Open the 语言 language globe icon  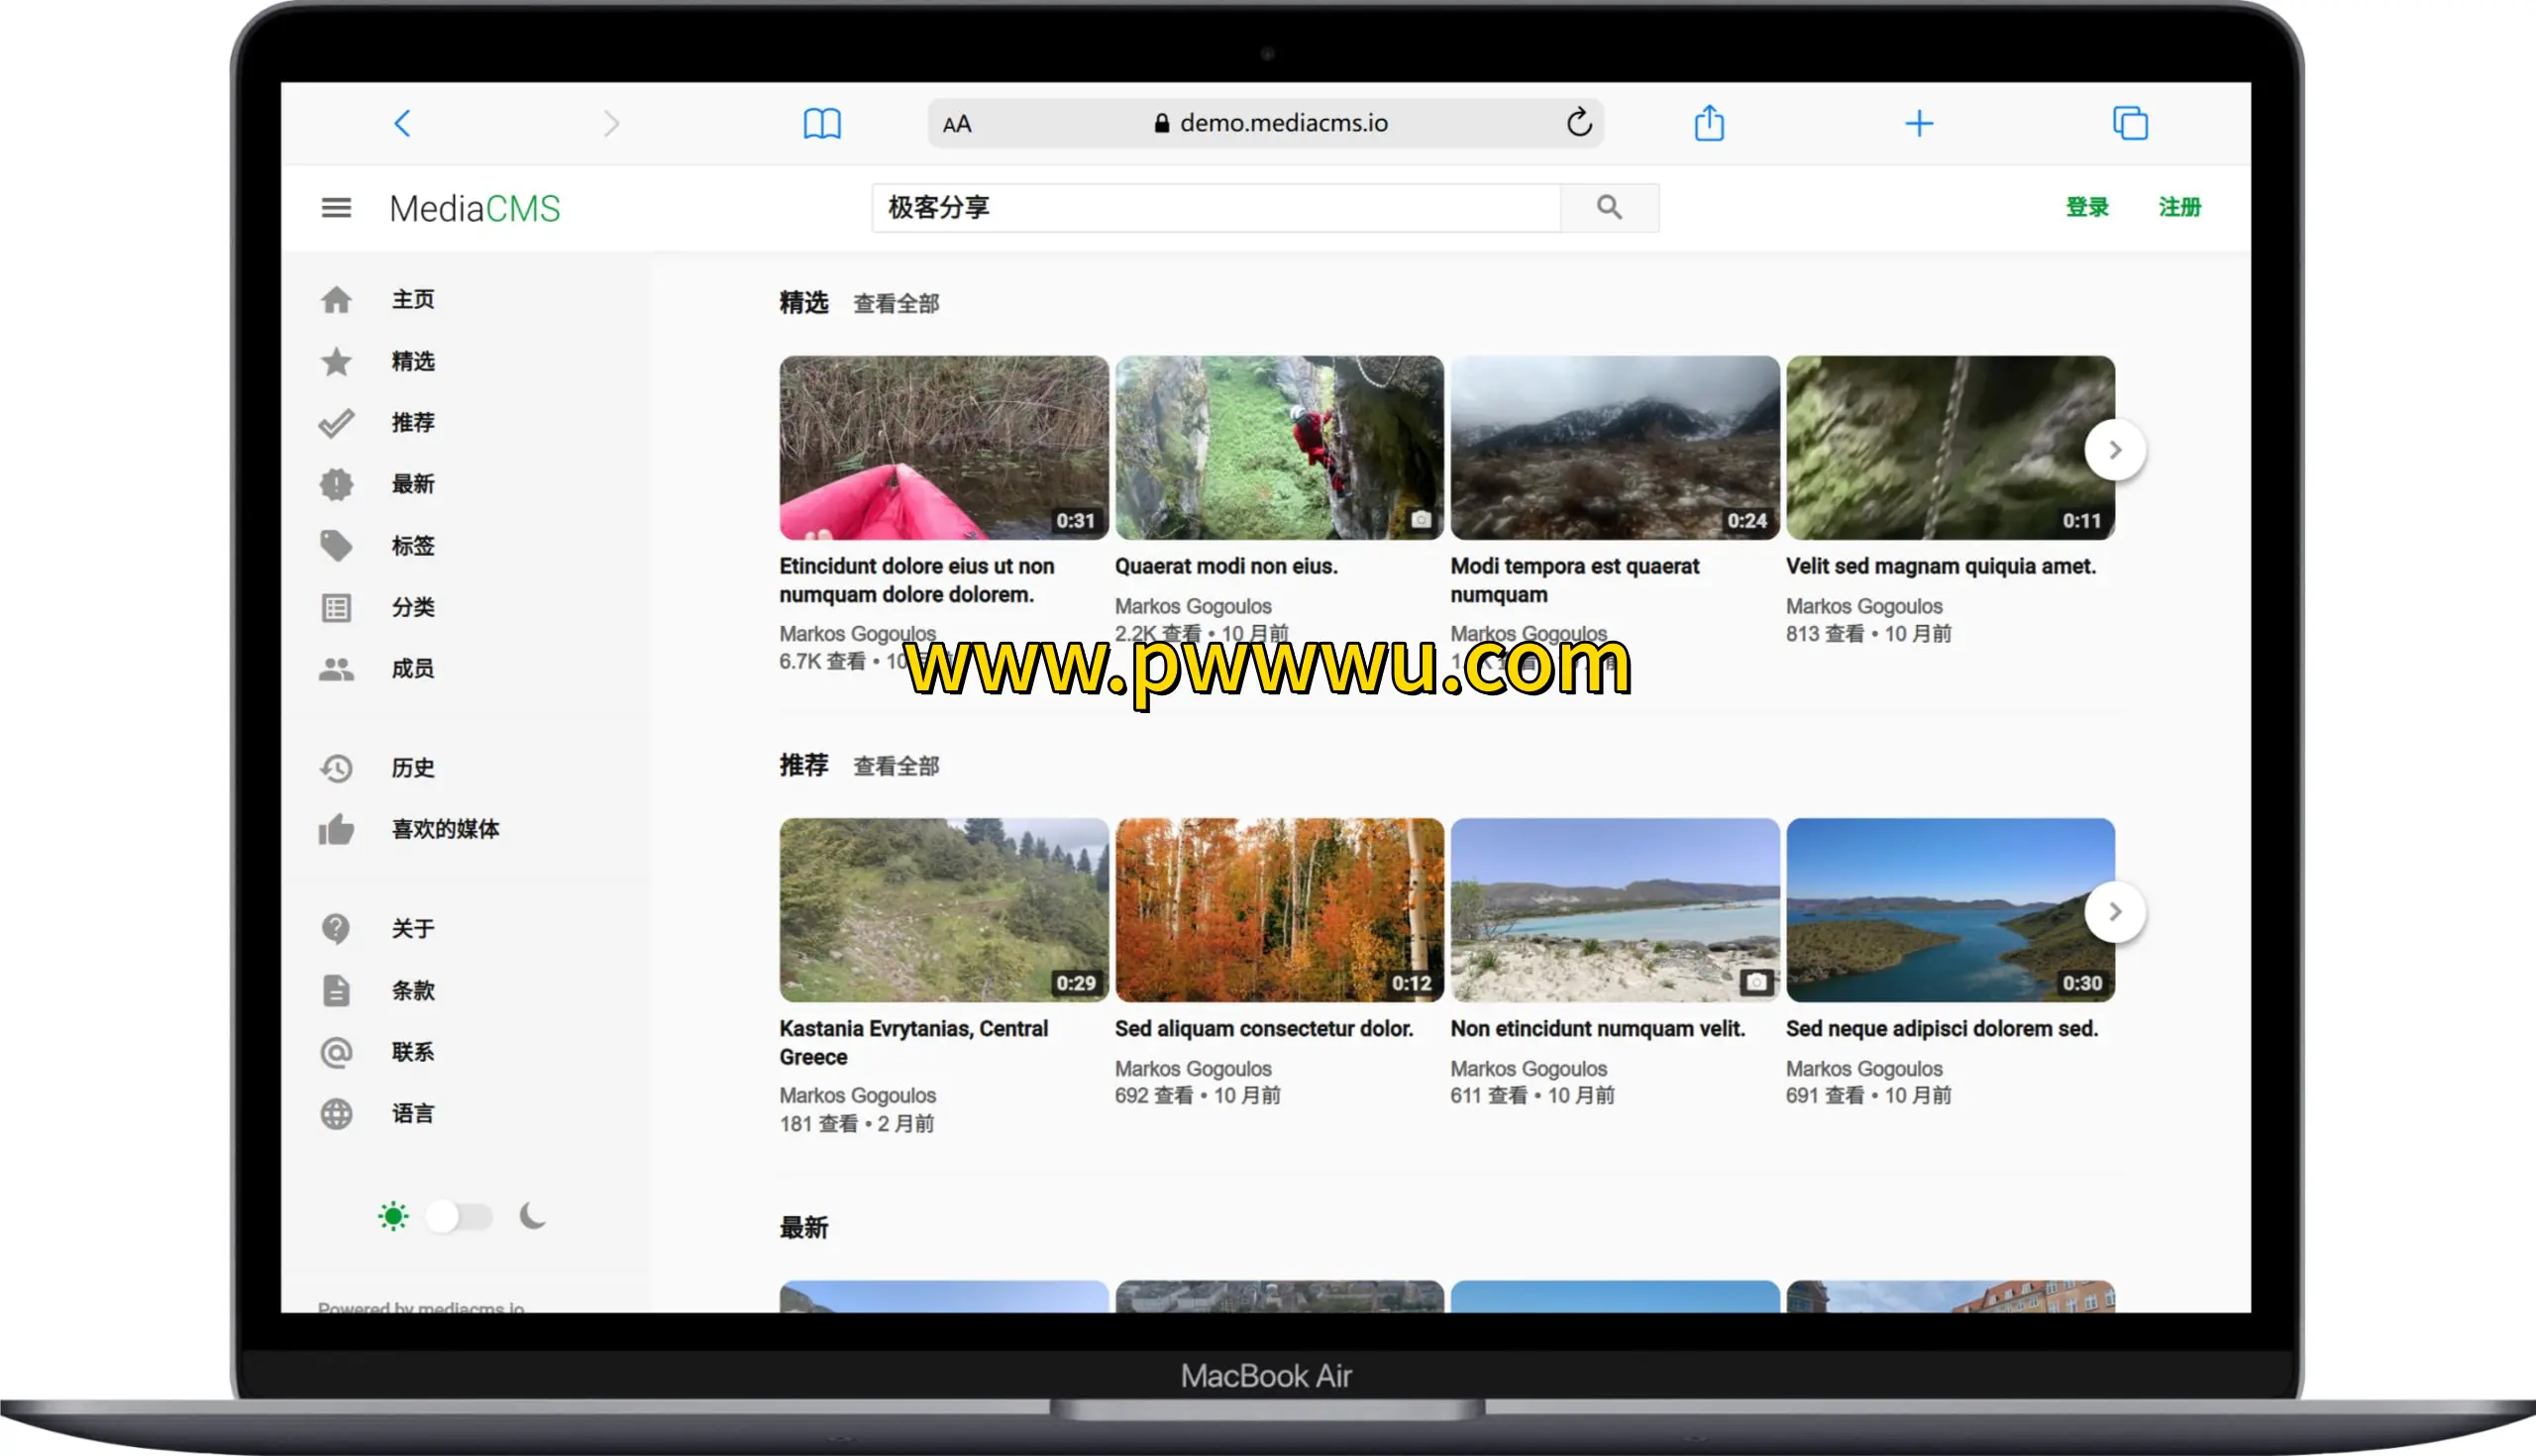pos(336,1113)
